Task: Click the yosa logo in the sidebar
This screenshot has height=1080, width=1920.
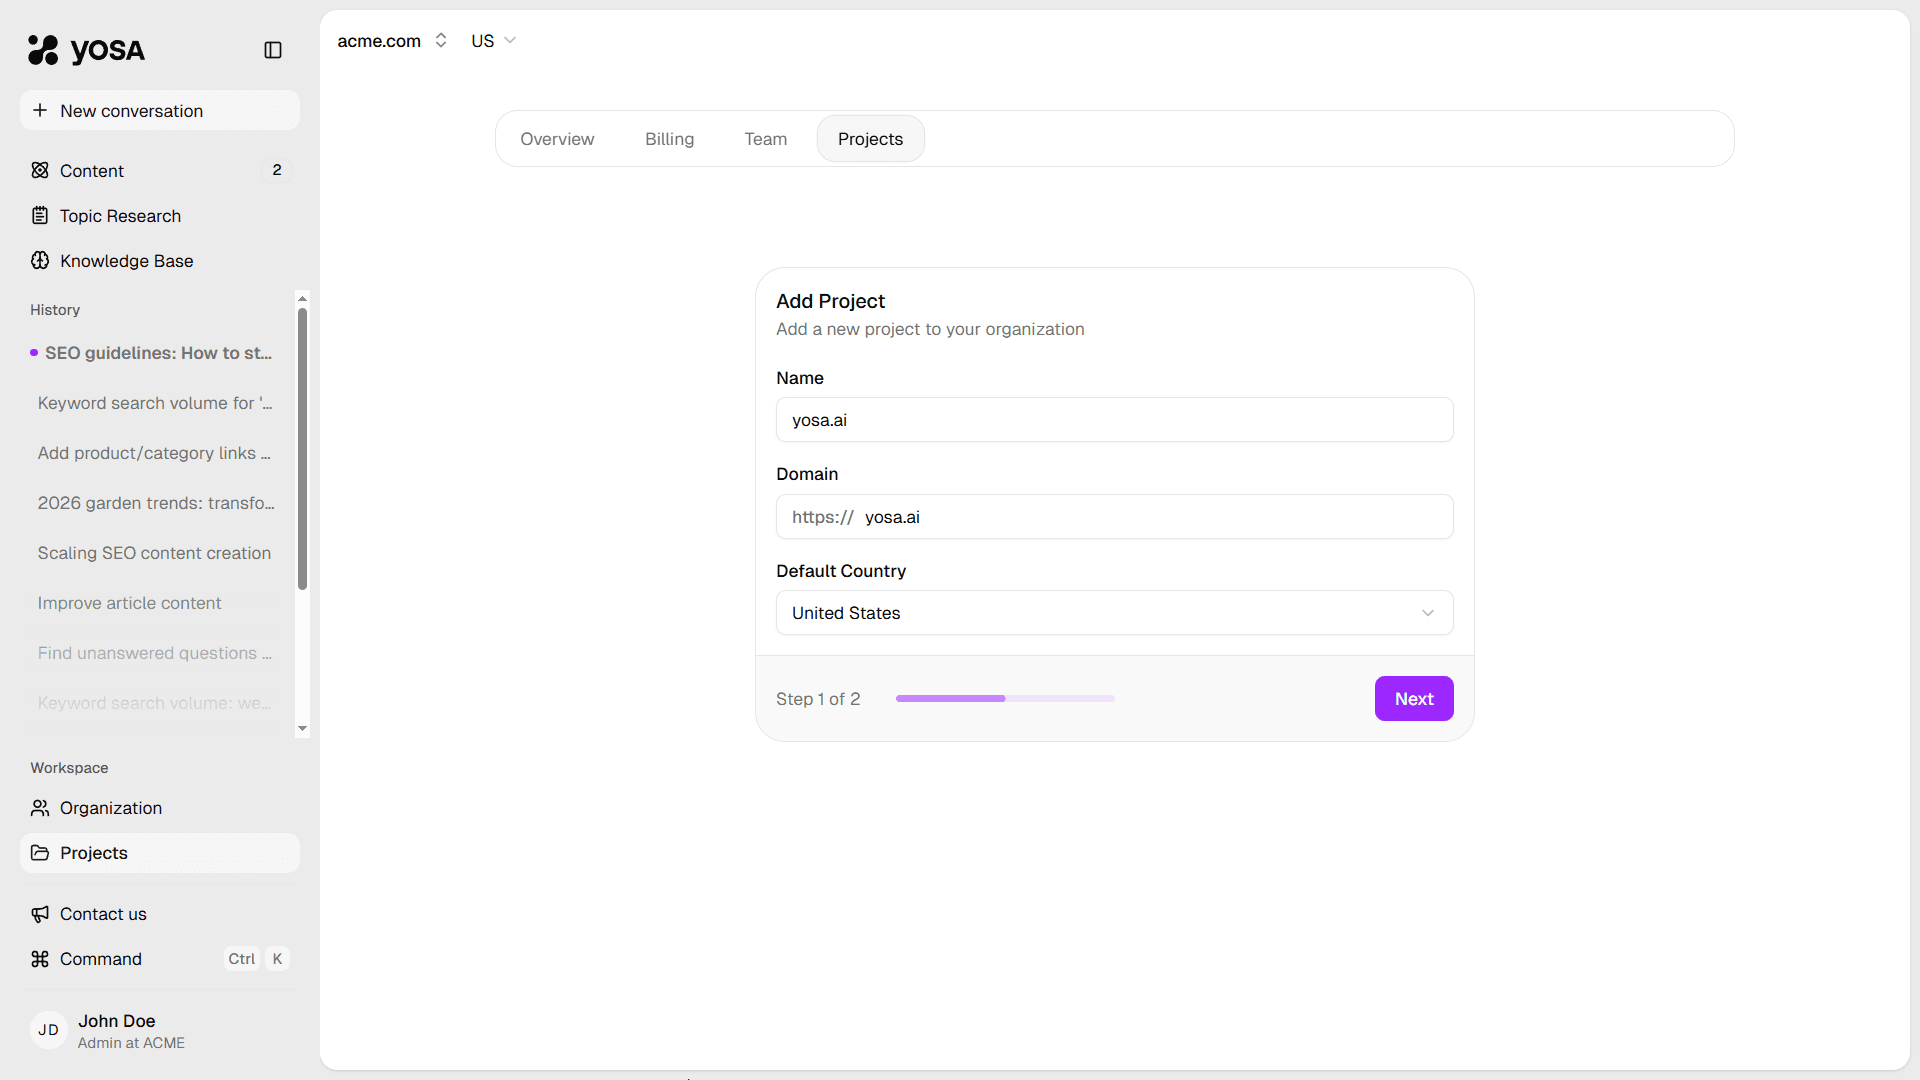Action: point(85,50)
